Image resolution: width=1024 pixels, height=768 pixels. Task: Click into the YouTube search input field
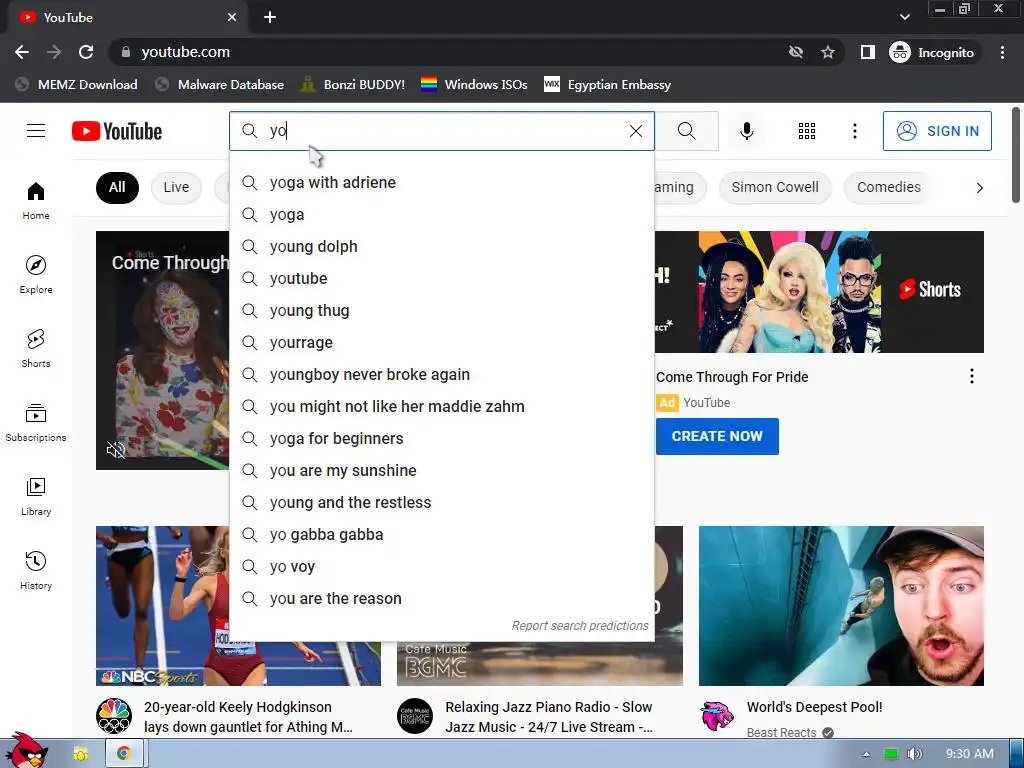pyautogui.click(x=444, y=131)
